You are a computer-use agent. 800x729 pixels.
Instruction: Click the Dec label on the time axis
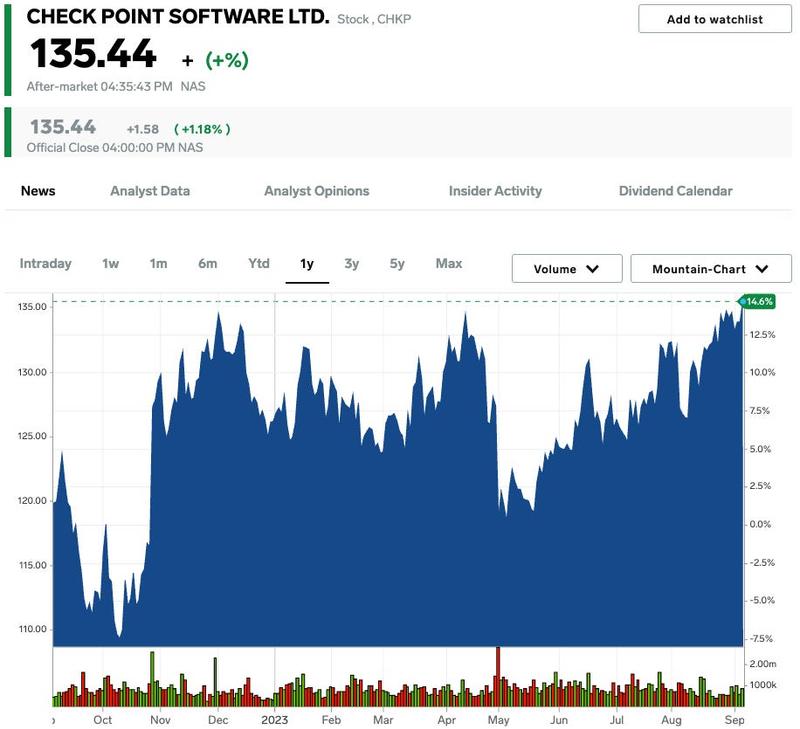coord(218,720)
